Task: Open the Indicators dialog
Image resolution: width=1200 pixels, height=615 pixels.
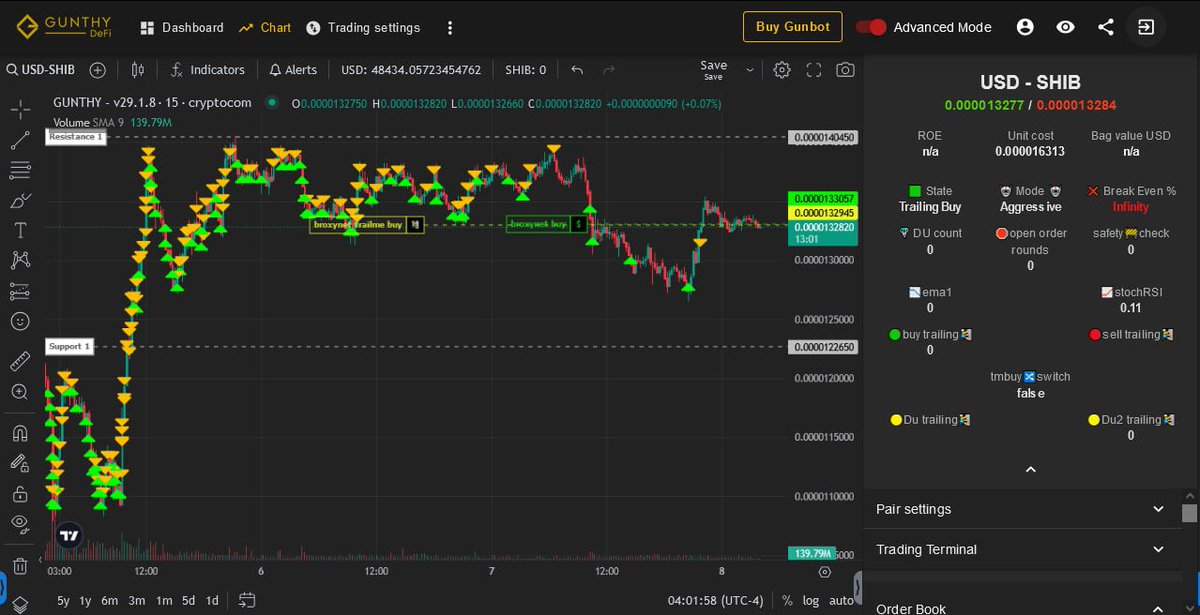Action: [x=207, y=70]
